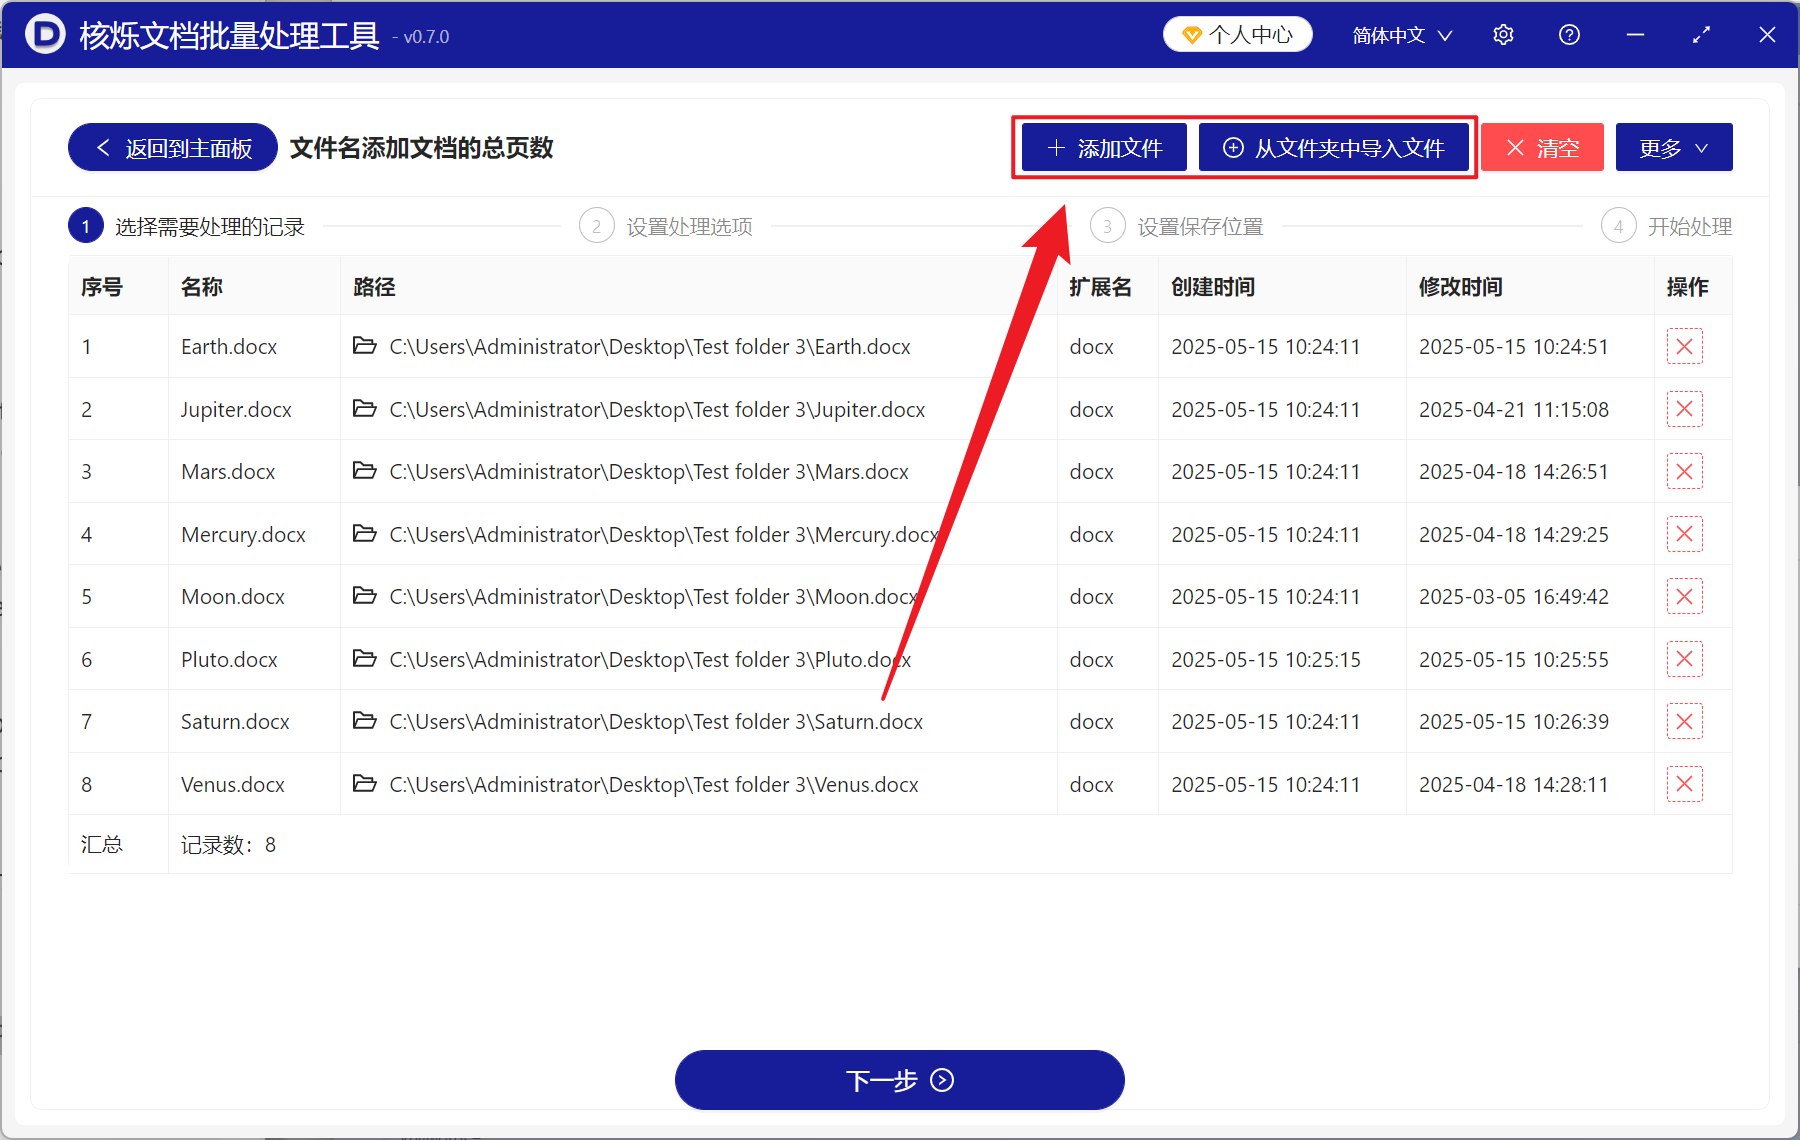The height and width of the screenshot is (1140, 1800).
Task: Click 从文件夹中导入文件 button
Action: (1334, 148)
